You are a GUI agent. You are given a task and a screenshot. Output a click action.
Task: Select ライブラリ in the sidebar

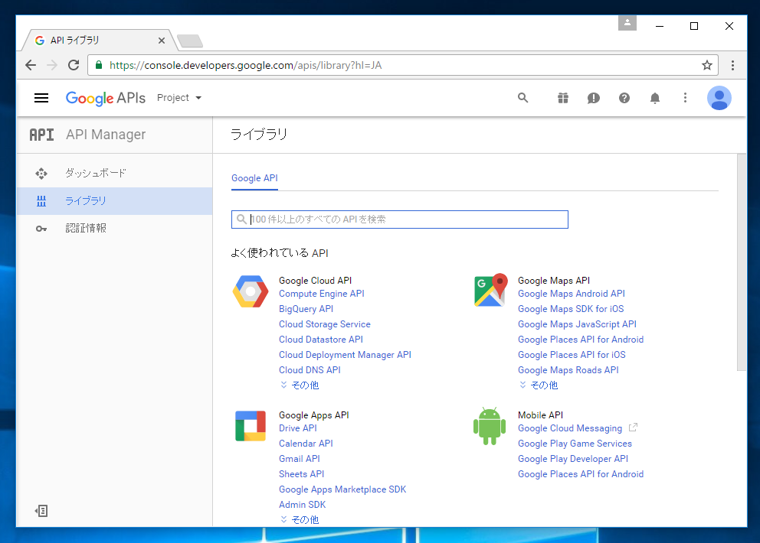pos(115,201)
